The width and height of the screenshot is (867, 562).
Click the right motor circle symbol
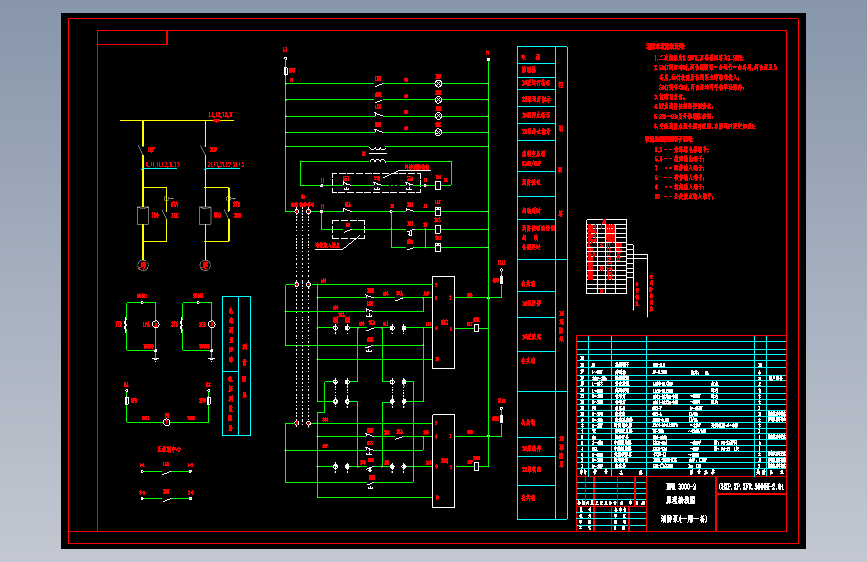coord(205,266)
